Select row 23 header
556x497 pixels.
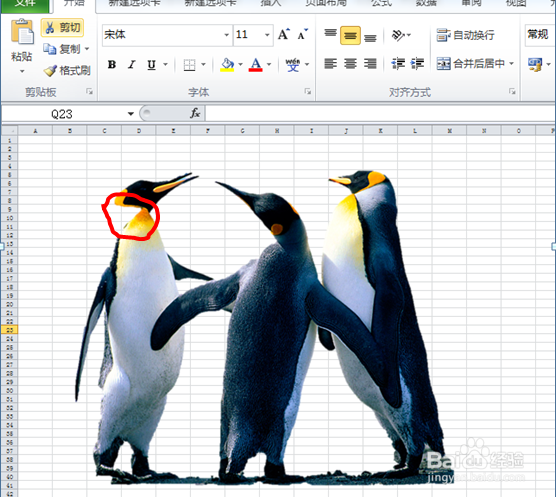coord(10,330)
